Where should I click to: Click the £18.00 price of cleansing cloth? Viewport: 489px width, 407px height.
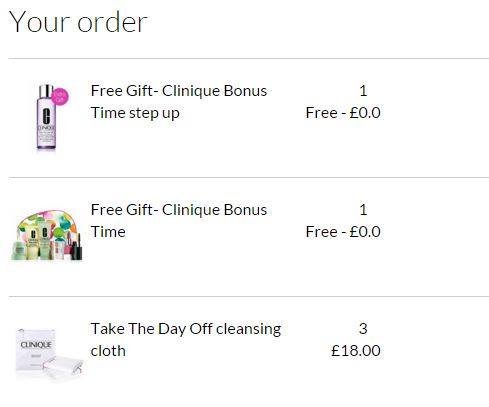click(356, 351)
